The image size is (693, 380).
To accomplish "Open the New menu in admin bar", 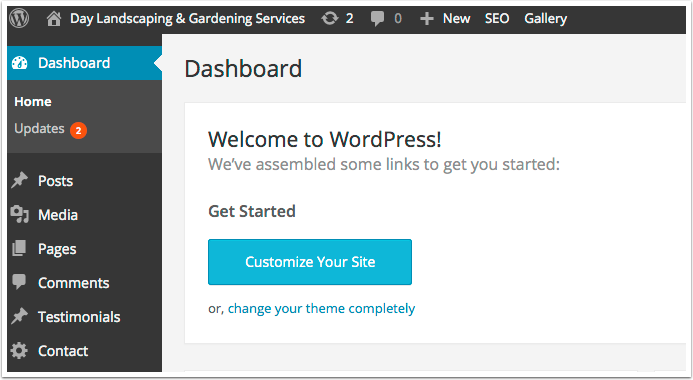I will pyautogui.click(x=457, y=19).
